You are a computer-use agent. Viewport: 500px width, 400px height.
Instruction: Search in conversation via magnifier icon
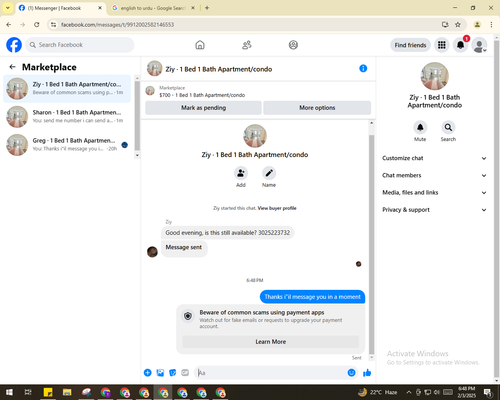tap(448, 127)
